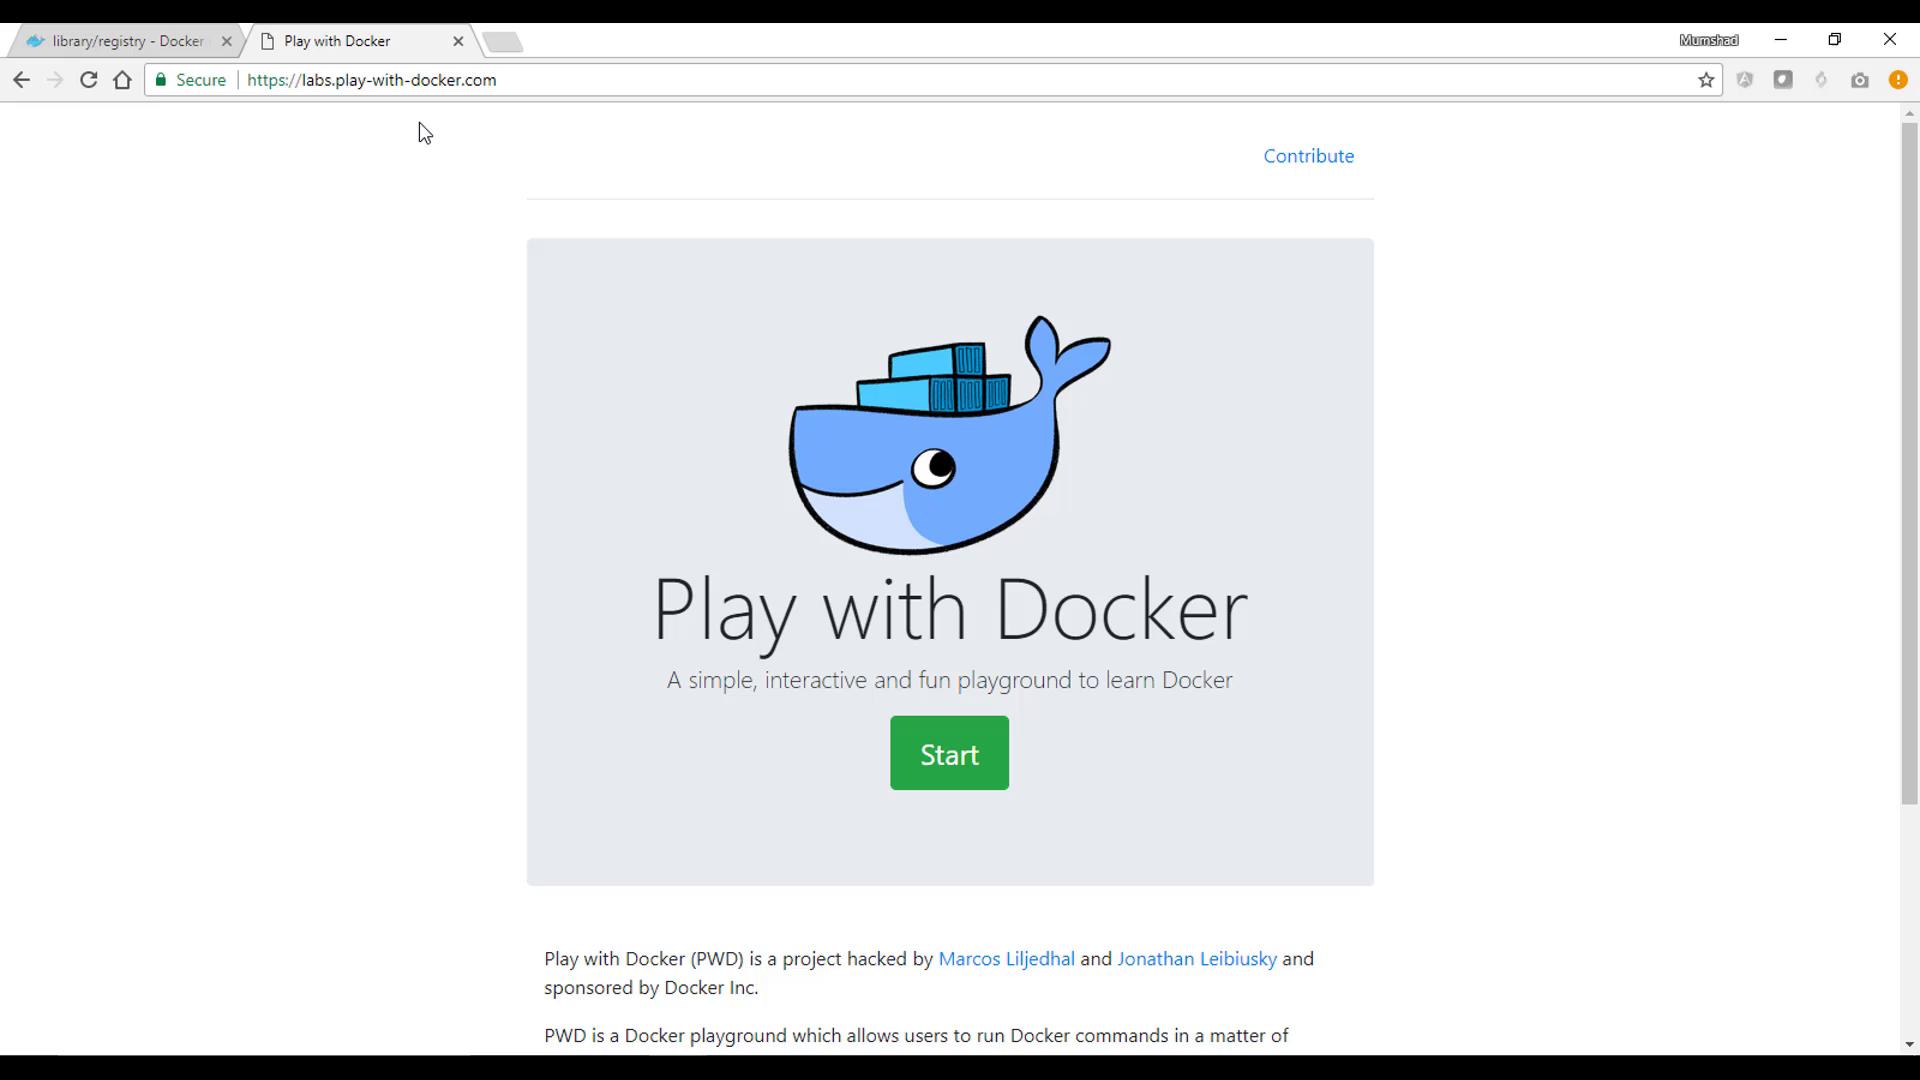Click the green Secure padlock icon
The image size is (1920, 1080).
[161, 80]
